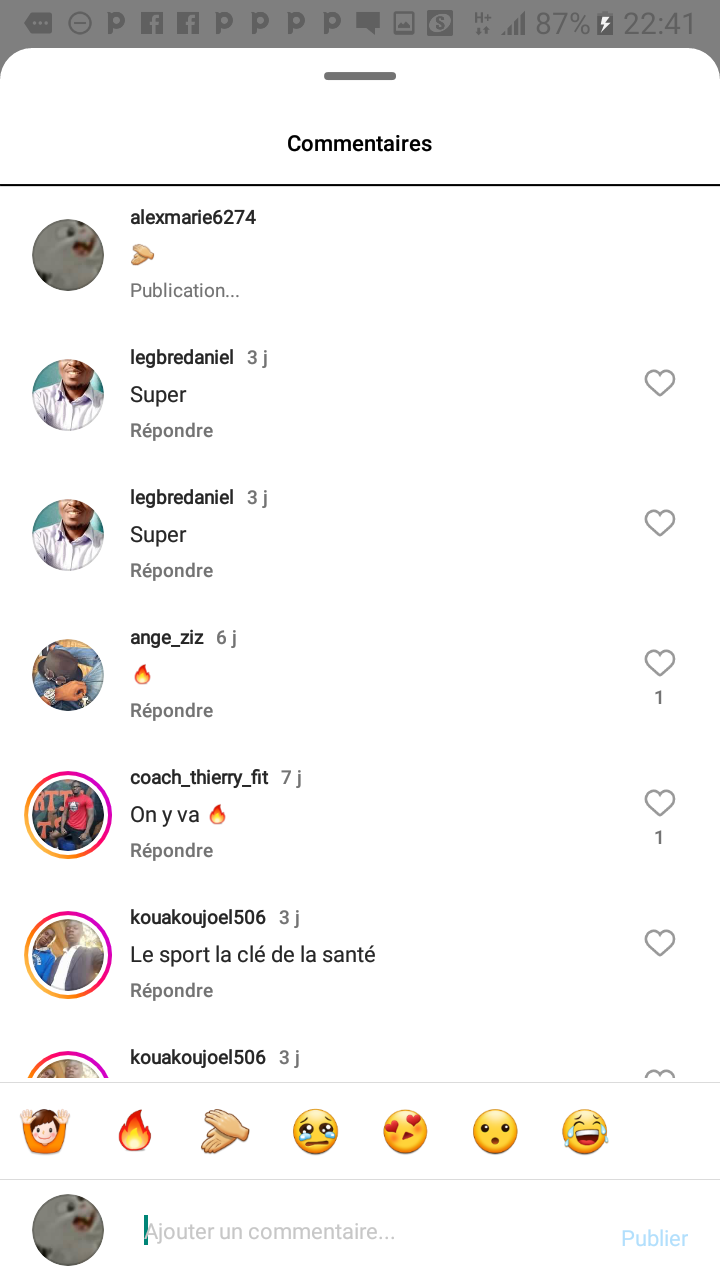Choose the heart-eyes emoji reaction
Screen dimensions: 720x1280
[406, 1132]
